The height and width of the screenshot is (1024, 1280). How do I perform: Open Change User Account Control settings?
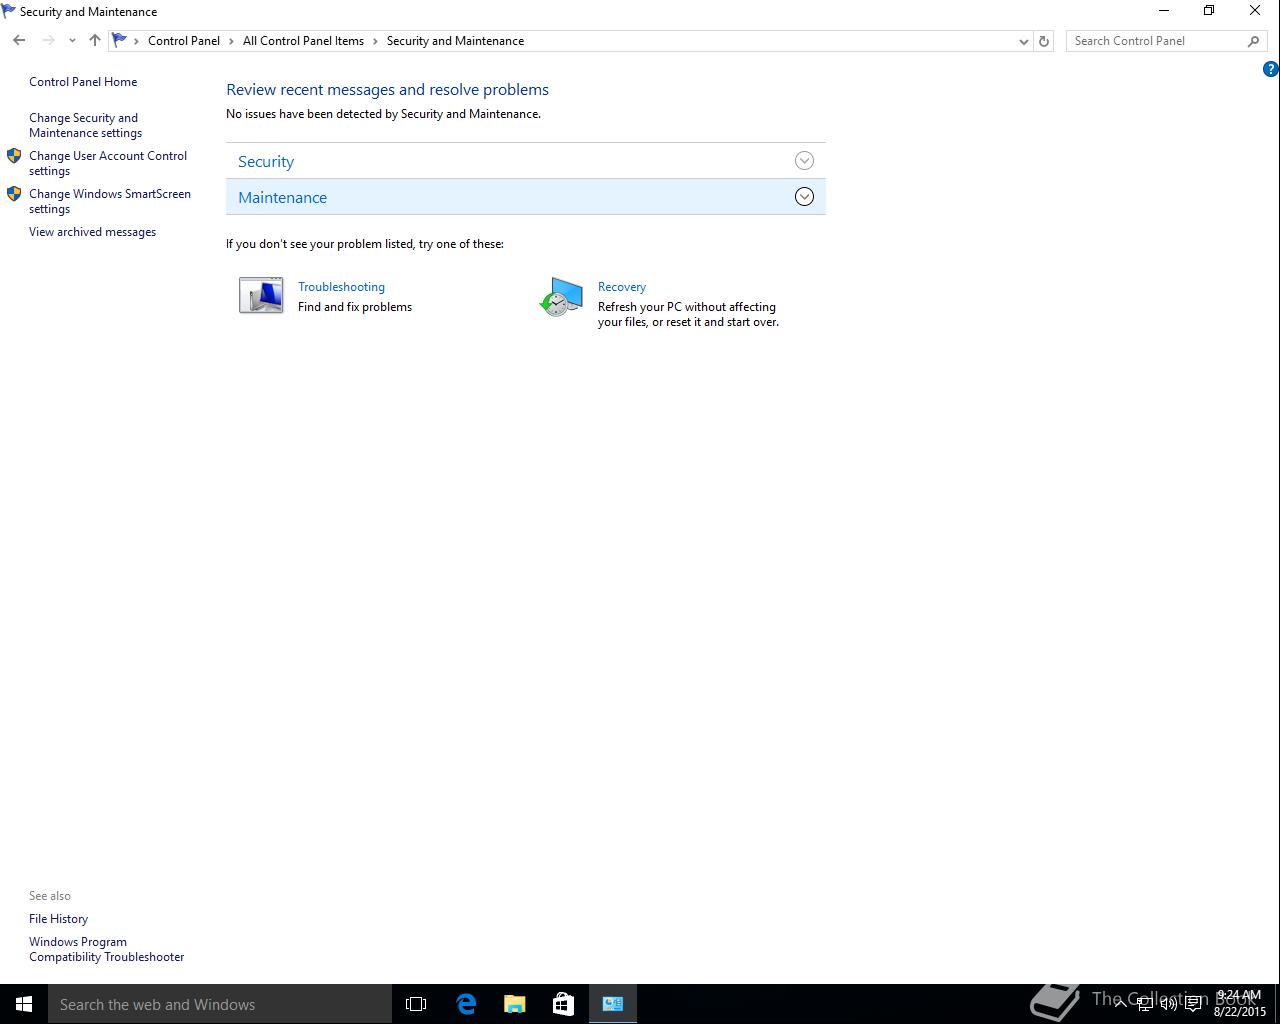coord(108,163)
